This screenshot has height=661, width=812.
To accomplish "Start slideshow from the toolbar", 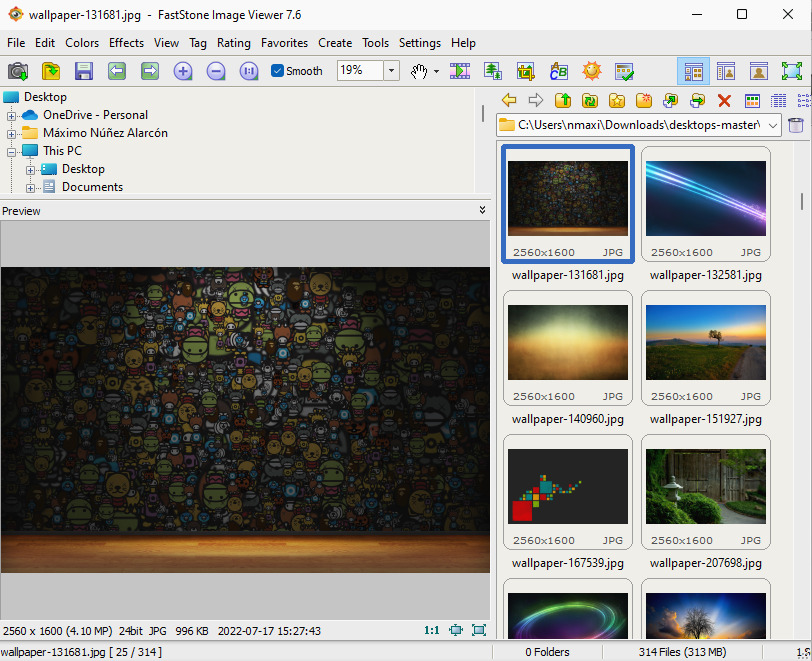I will [x=460, y=71].
